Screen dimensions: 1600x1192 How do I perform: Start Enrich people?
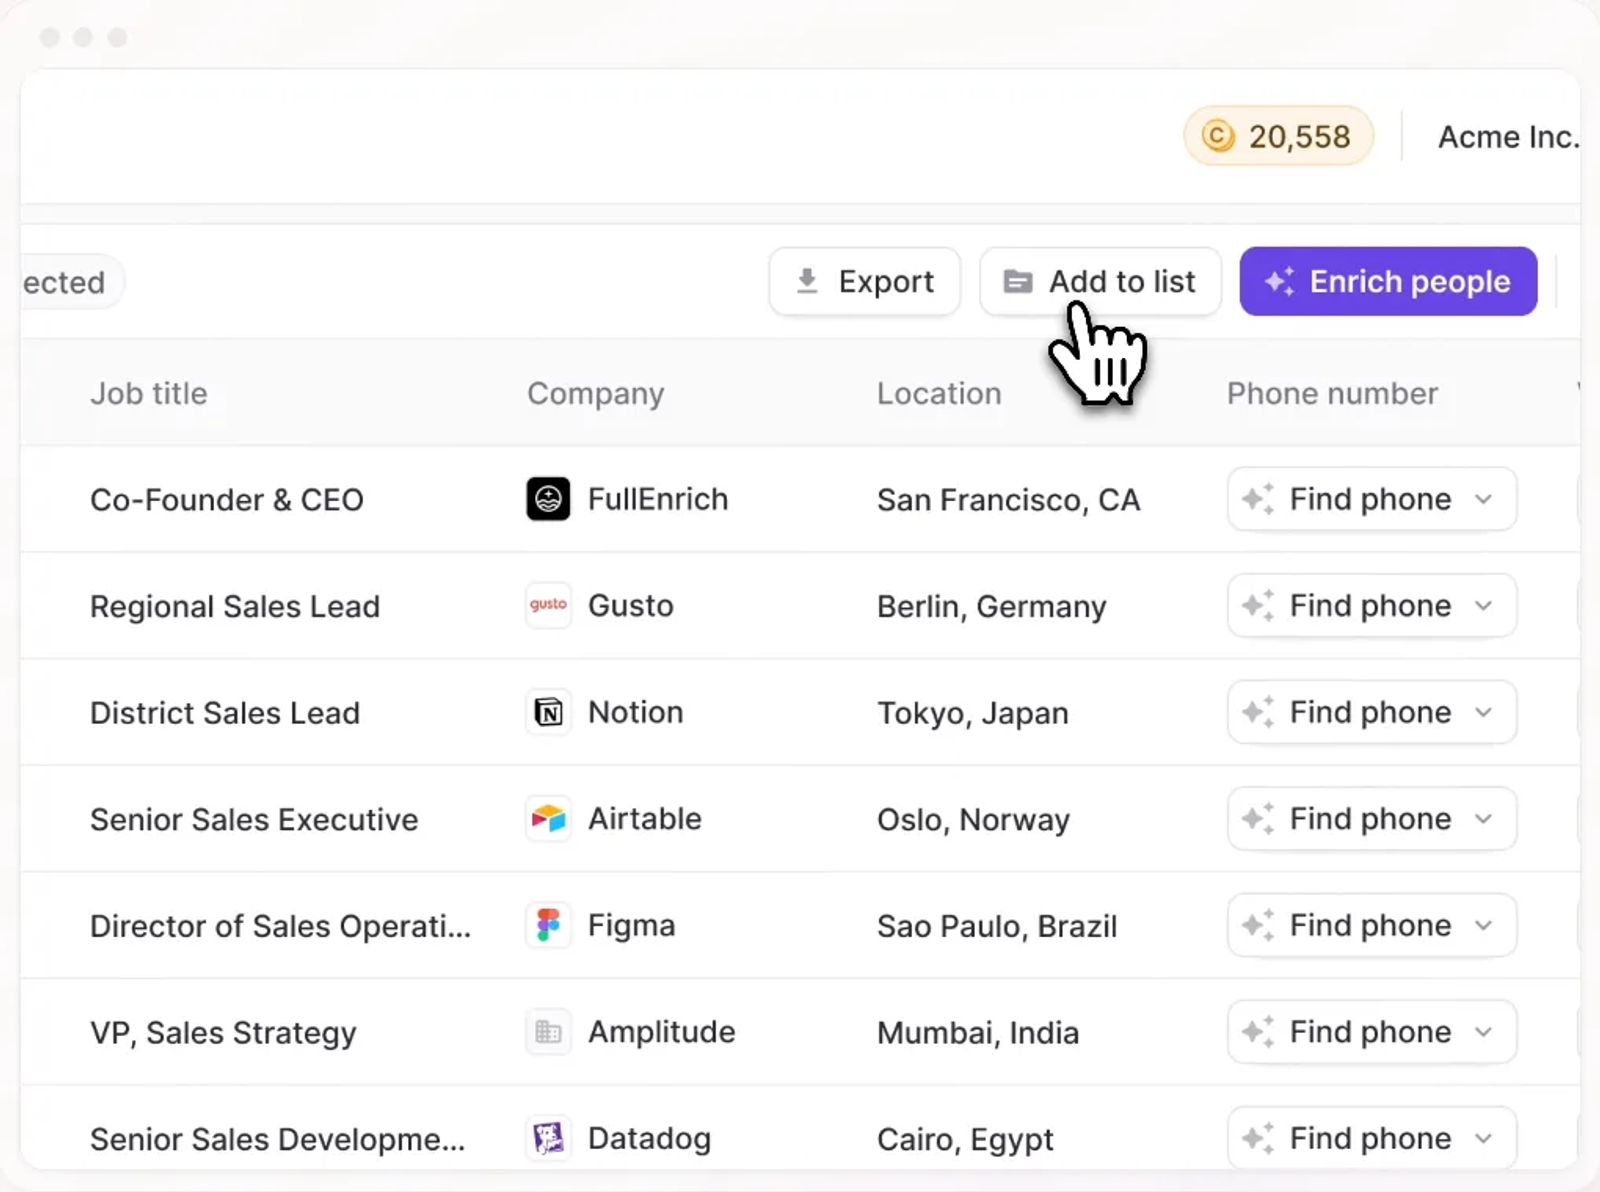point(1388,281)
